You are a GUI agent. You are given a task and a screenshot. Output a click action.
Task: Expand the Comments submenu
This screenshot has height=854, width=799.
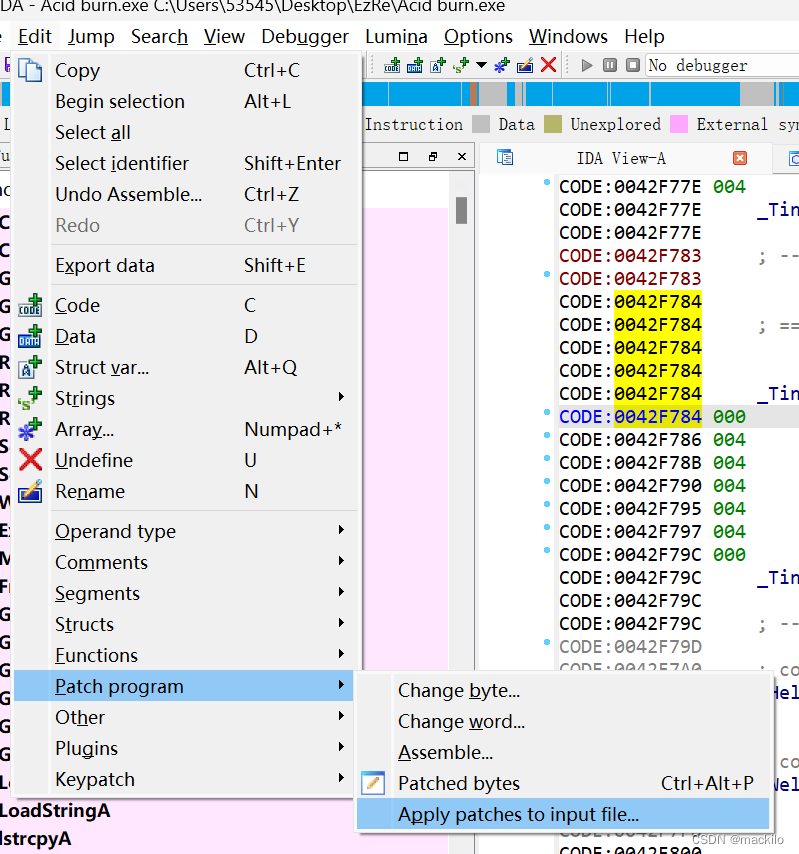pyautogui.click(x=341, y=560)
